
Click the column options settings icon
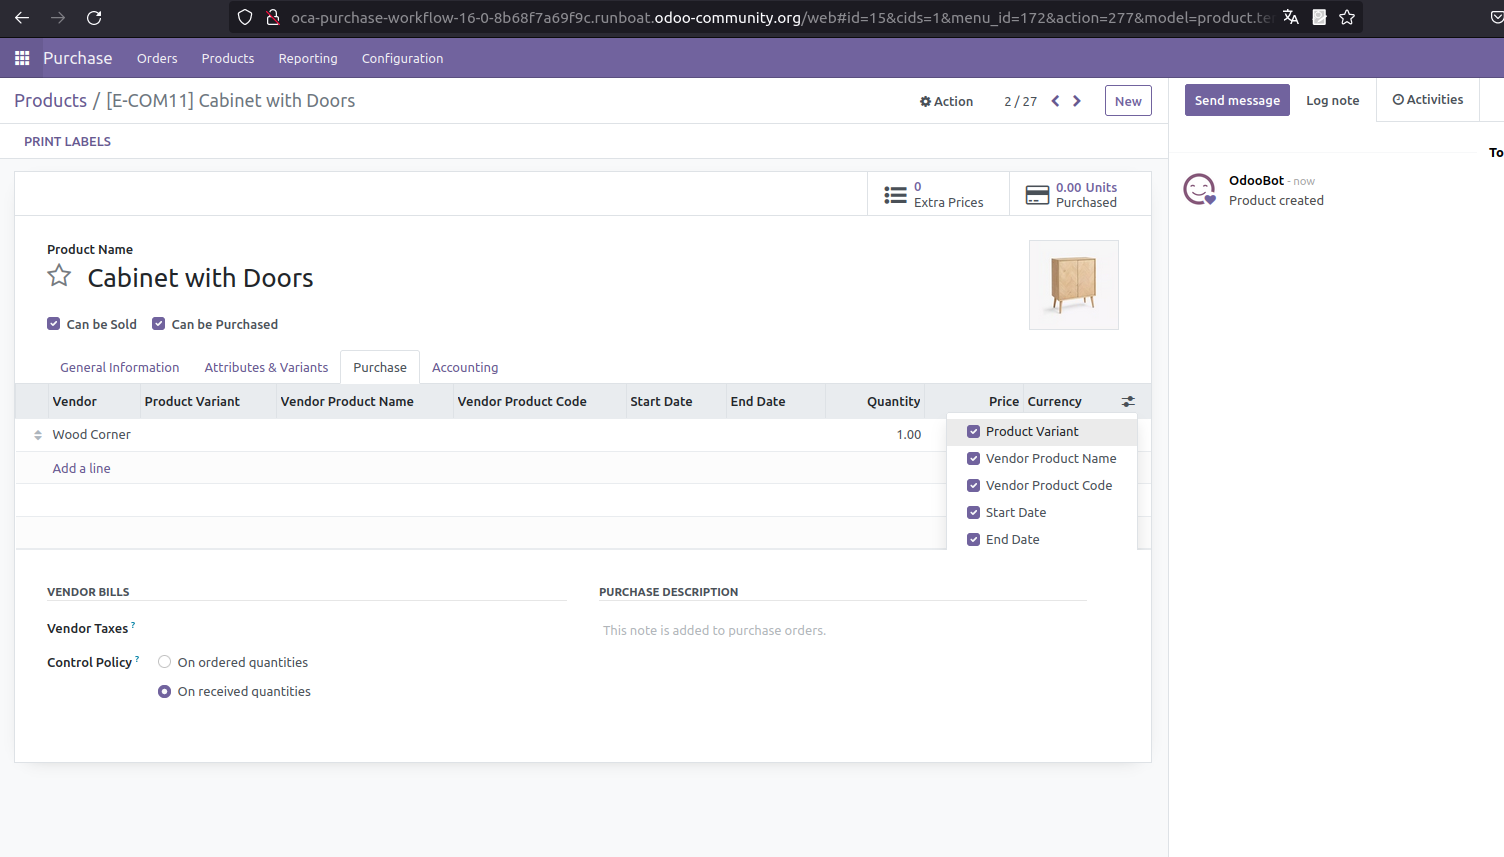click(1128, 401)
